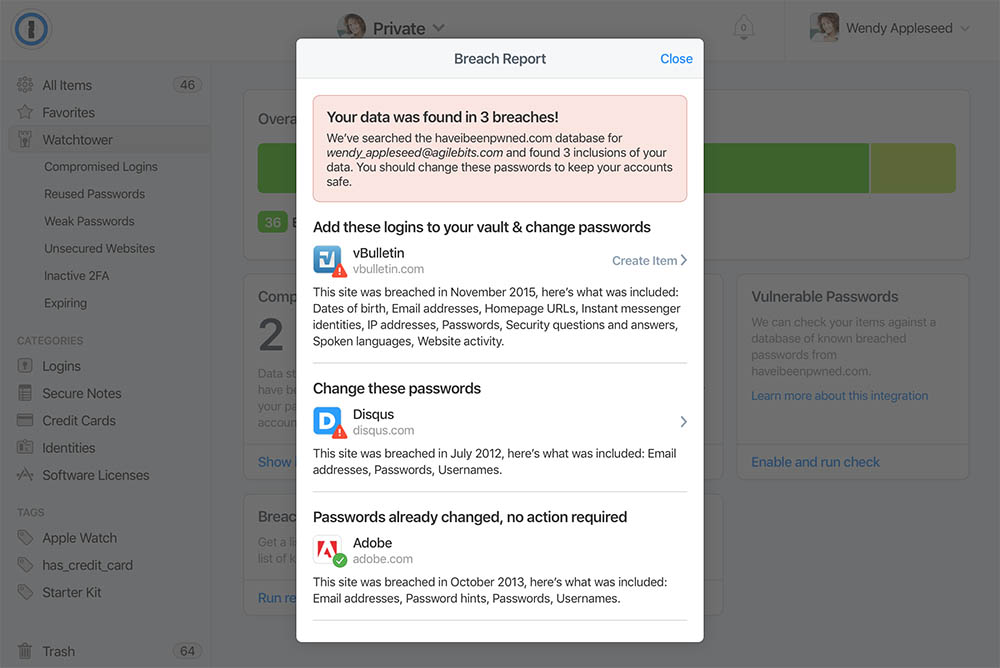
Task: Open the Trash icon in sidebar
Action: point(25,651)
